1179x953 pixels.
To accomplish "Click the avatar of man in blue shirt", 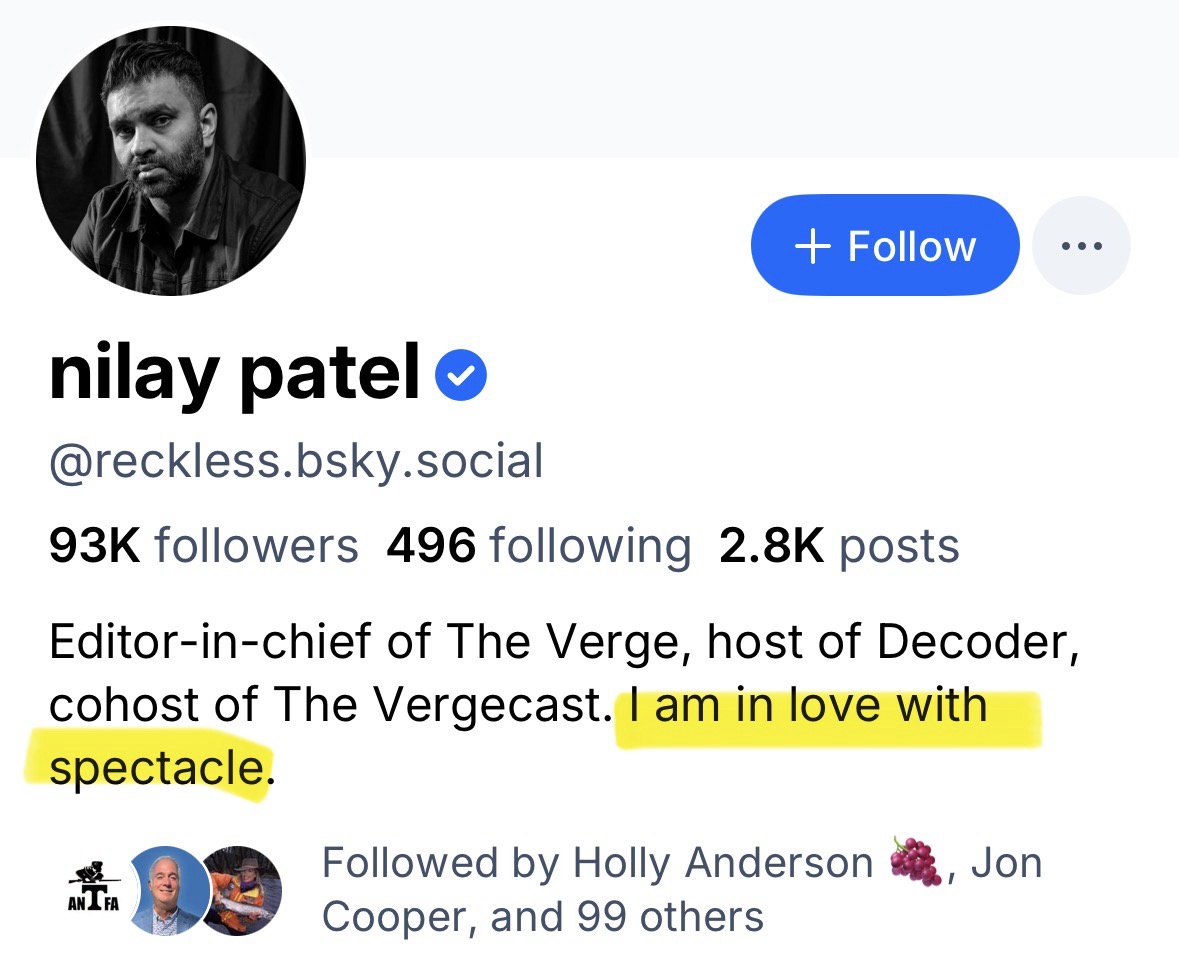I will coord(168,889).
